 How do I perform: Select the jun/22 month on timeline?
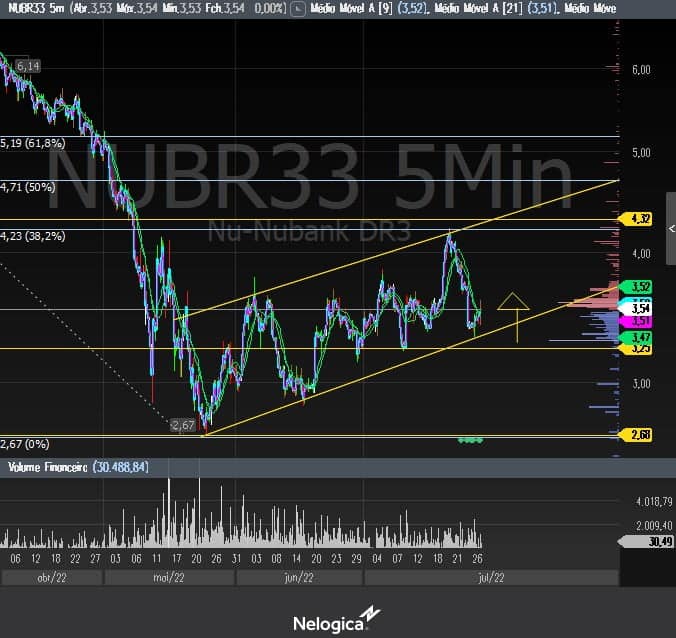(x=298, y=577)
